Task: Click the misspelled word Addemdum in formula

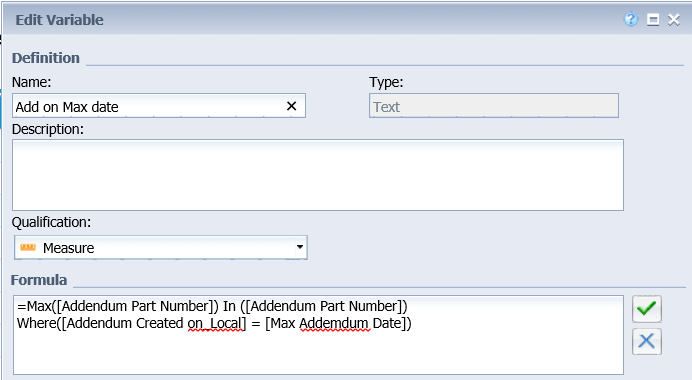Action: point(334,323)
